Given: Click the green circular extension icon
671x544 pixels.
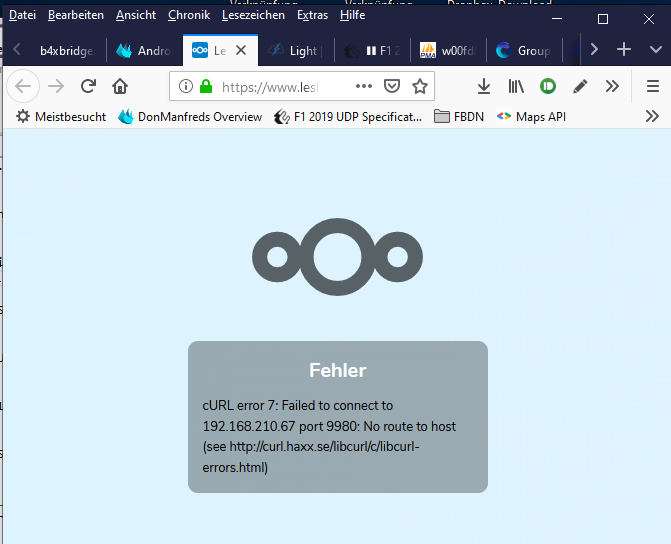Looking at the screenshot, I should click(x=548, y=86).
